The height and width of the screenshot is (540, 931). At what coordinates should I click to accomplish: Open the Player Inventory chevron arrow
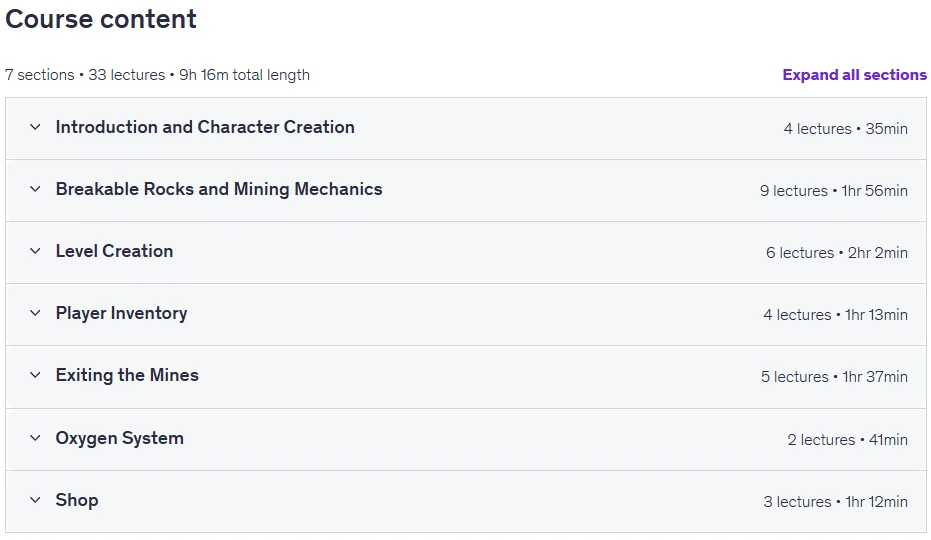tap(35, 313)
